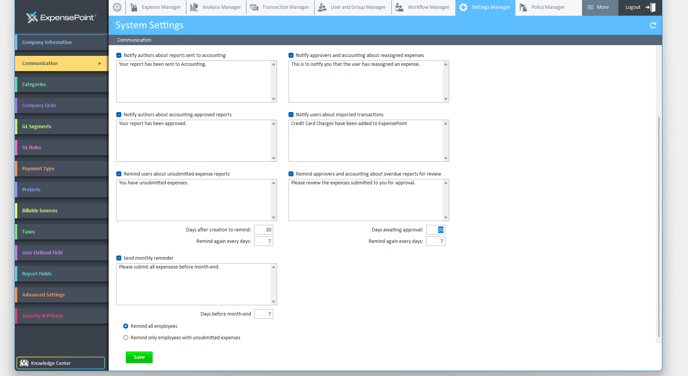688x376 pixels.
Task: Click the refresh icon in System Settings header
Action: tap(653, 25)
